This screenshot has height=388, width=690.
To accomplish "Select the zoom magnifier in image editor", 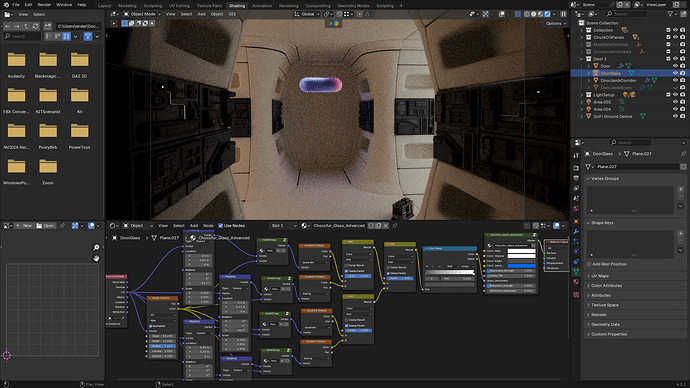I will pos(96,247).
